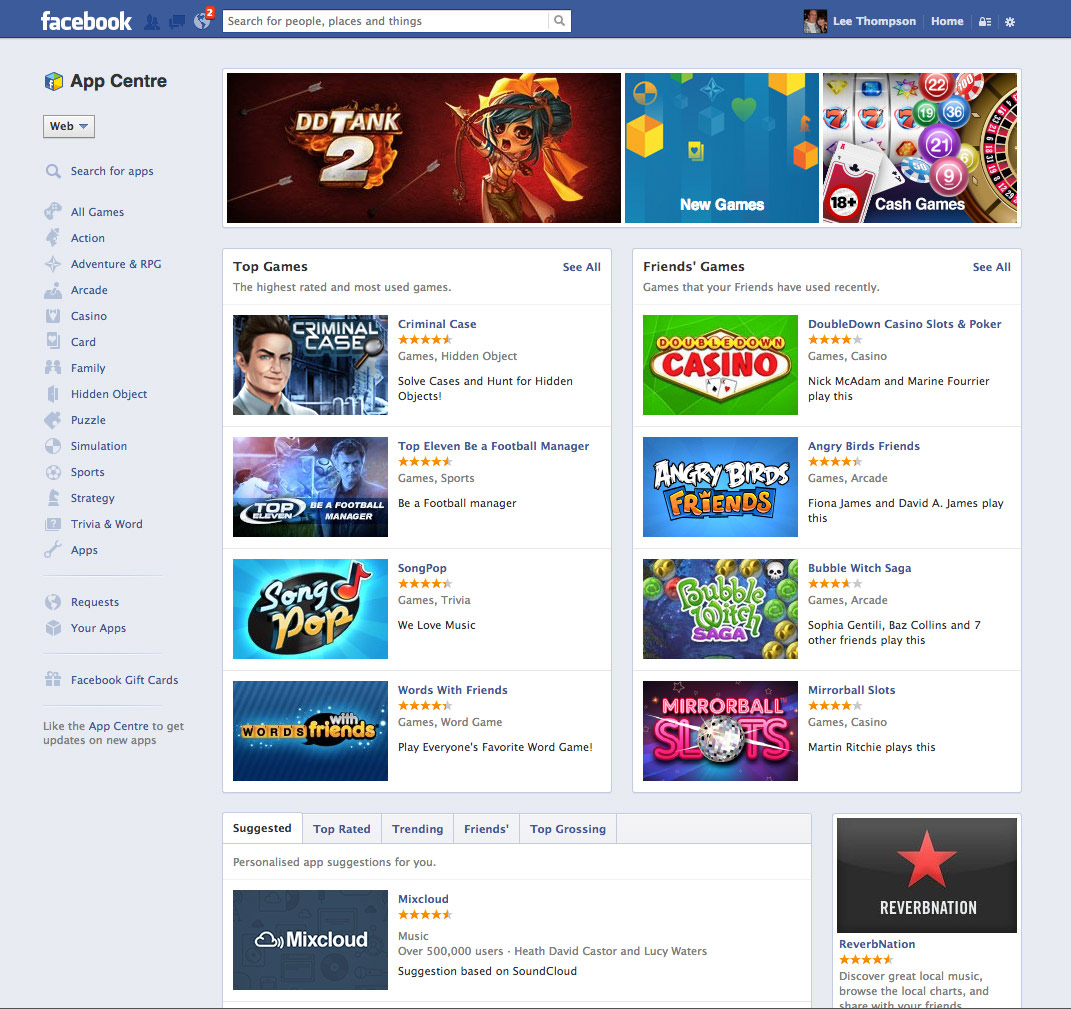This screenshot has width=1071, height=1009.
Task: Click Lee Thompson profile picture
Action: point(815,21)
